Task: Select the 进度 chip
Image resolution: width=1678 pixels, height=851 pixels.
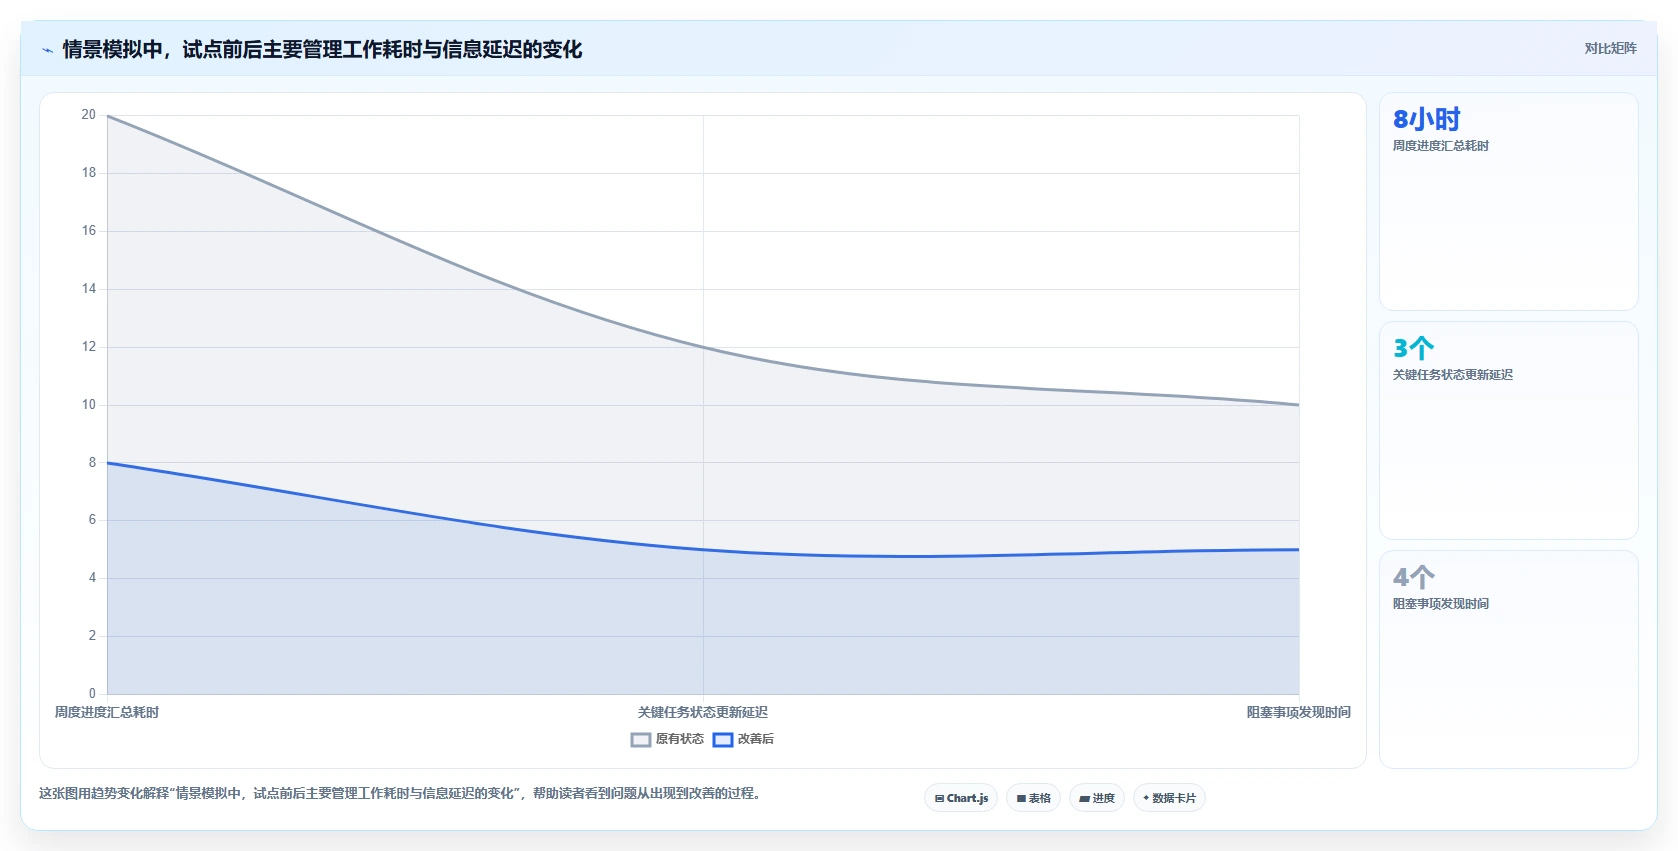Action: click(1097, 798)
